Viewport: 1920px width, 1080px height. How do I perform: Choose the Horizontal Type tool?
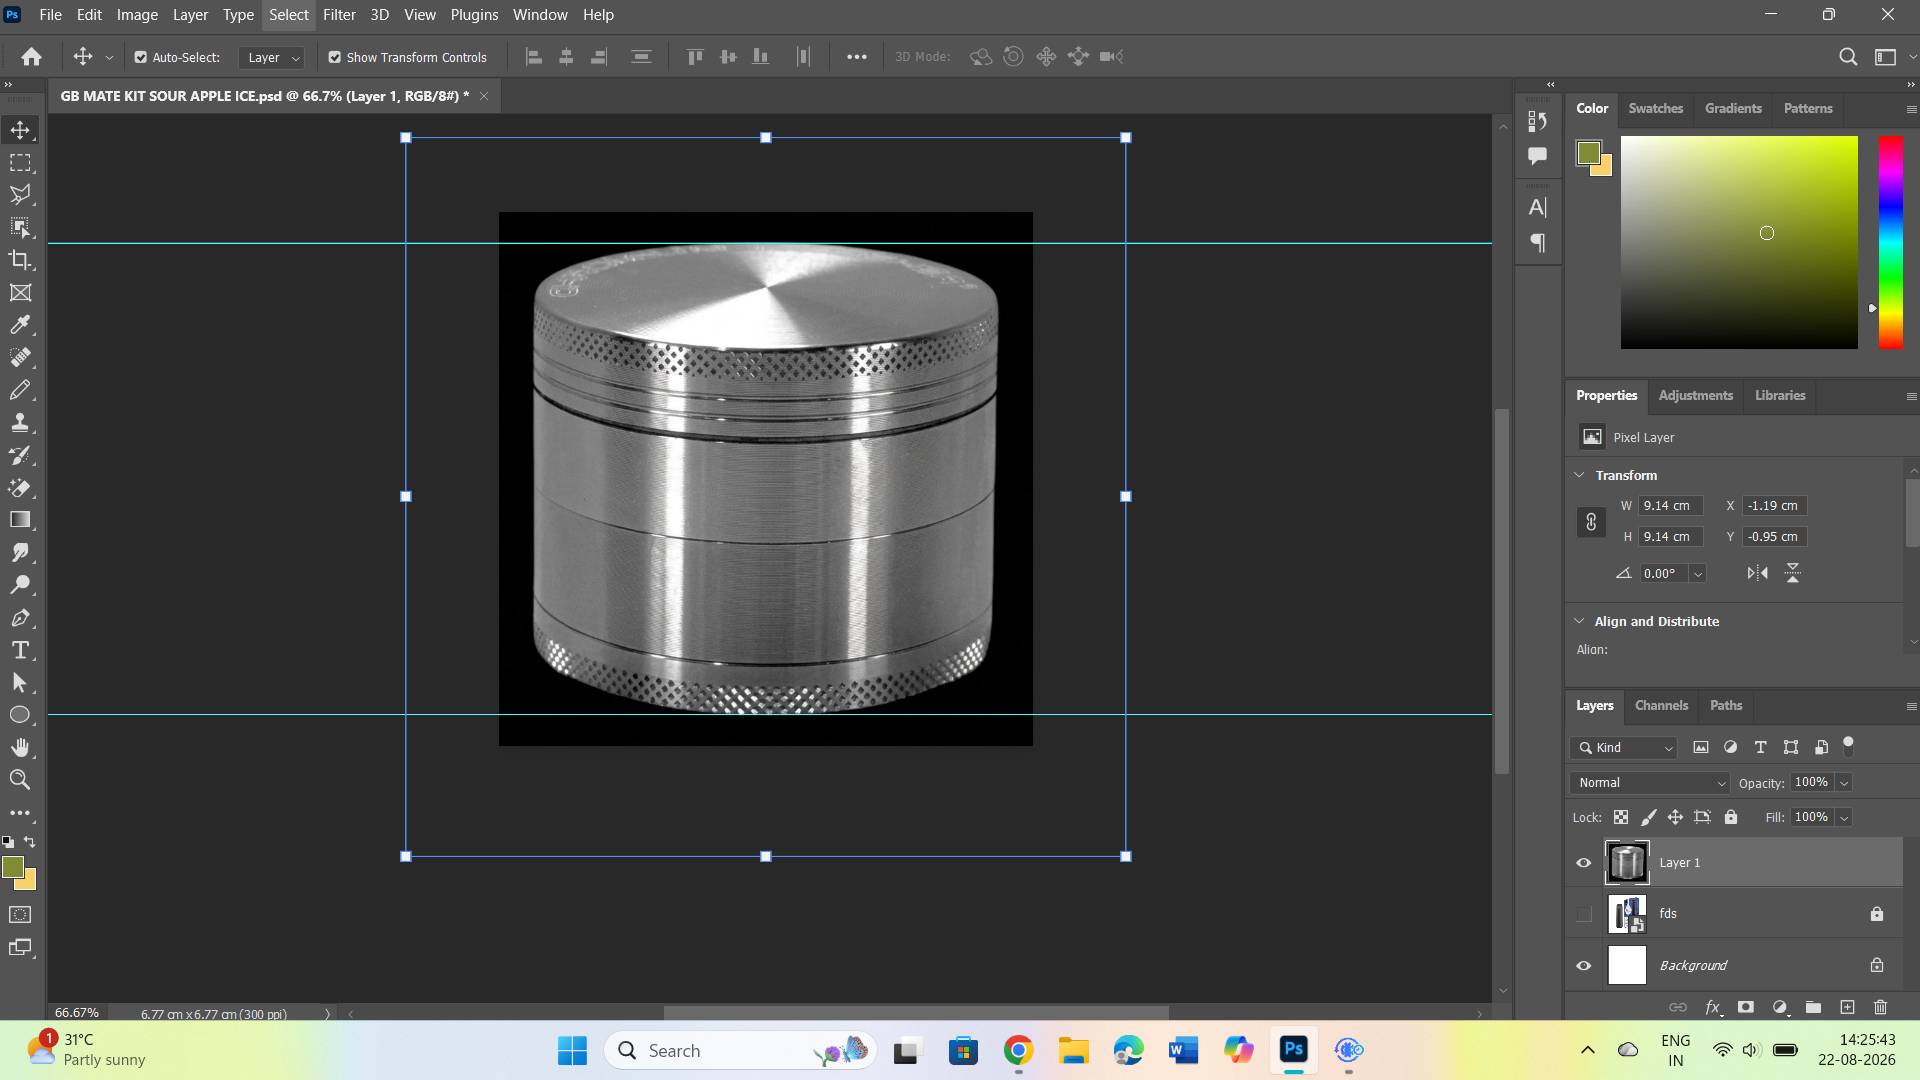coord(20,650)
